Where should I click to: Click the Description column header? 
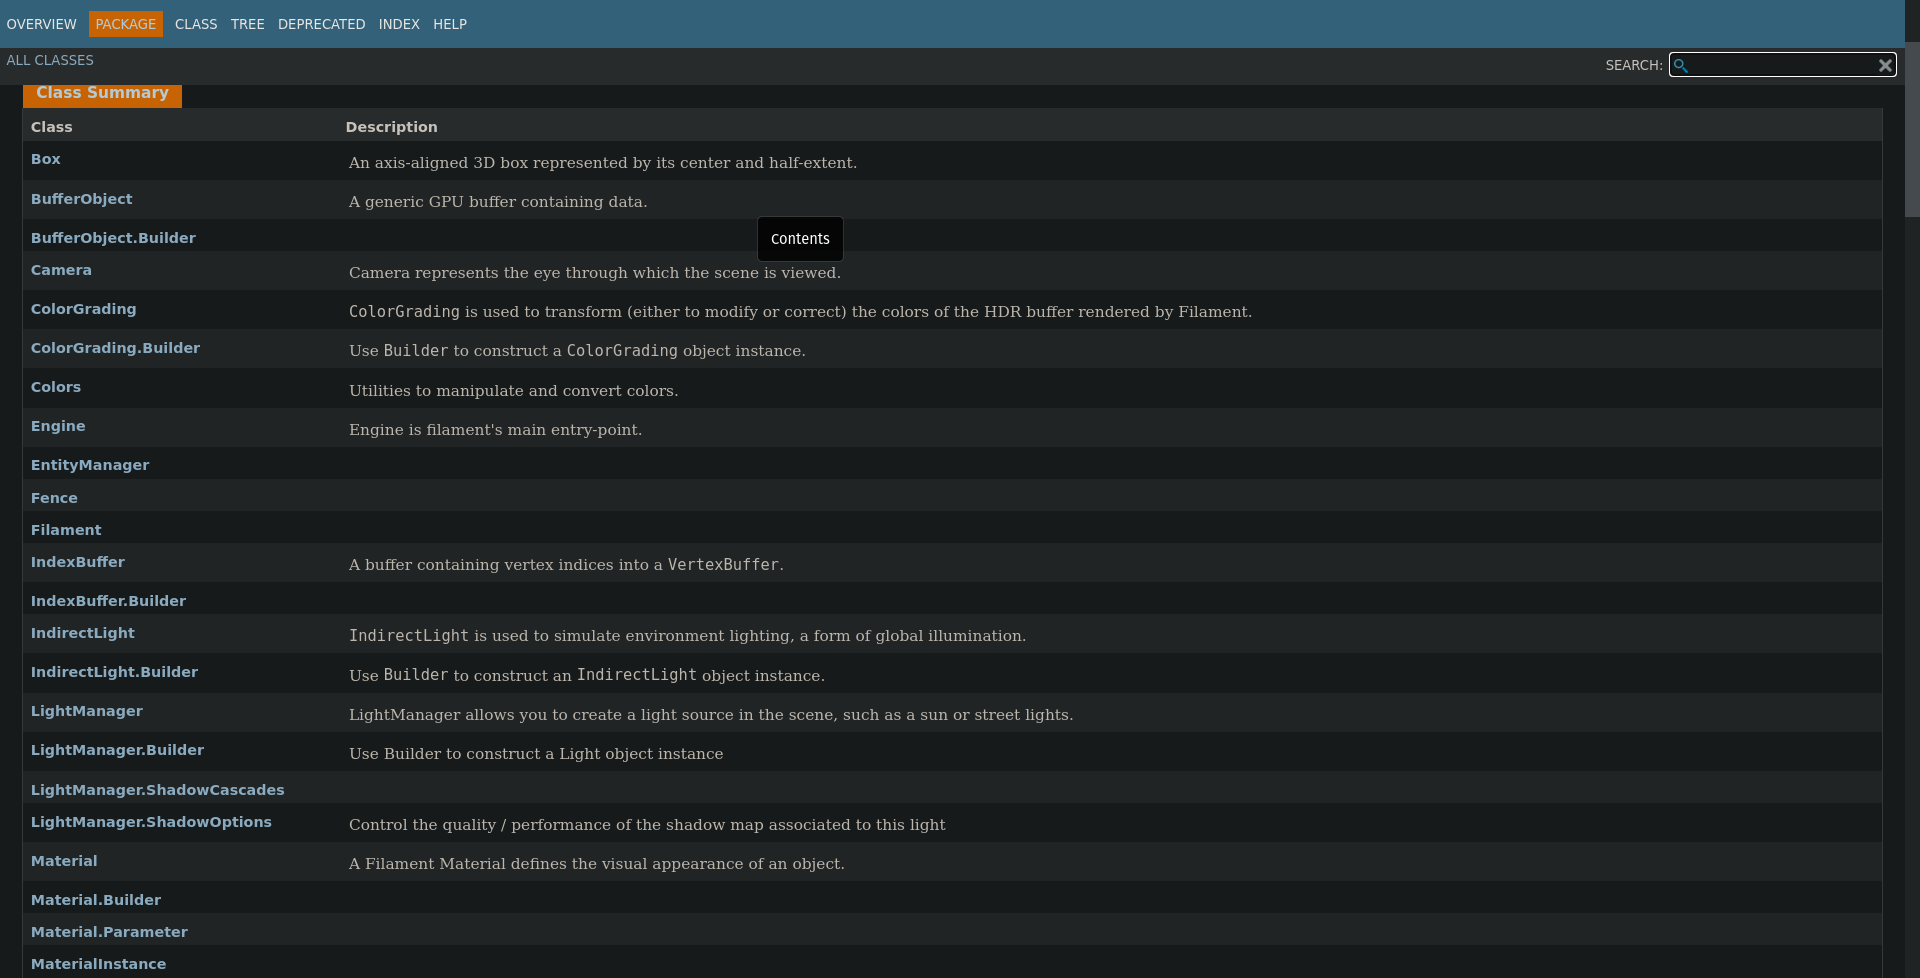pyautogui.click(x=391, y=127)
